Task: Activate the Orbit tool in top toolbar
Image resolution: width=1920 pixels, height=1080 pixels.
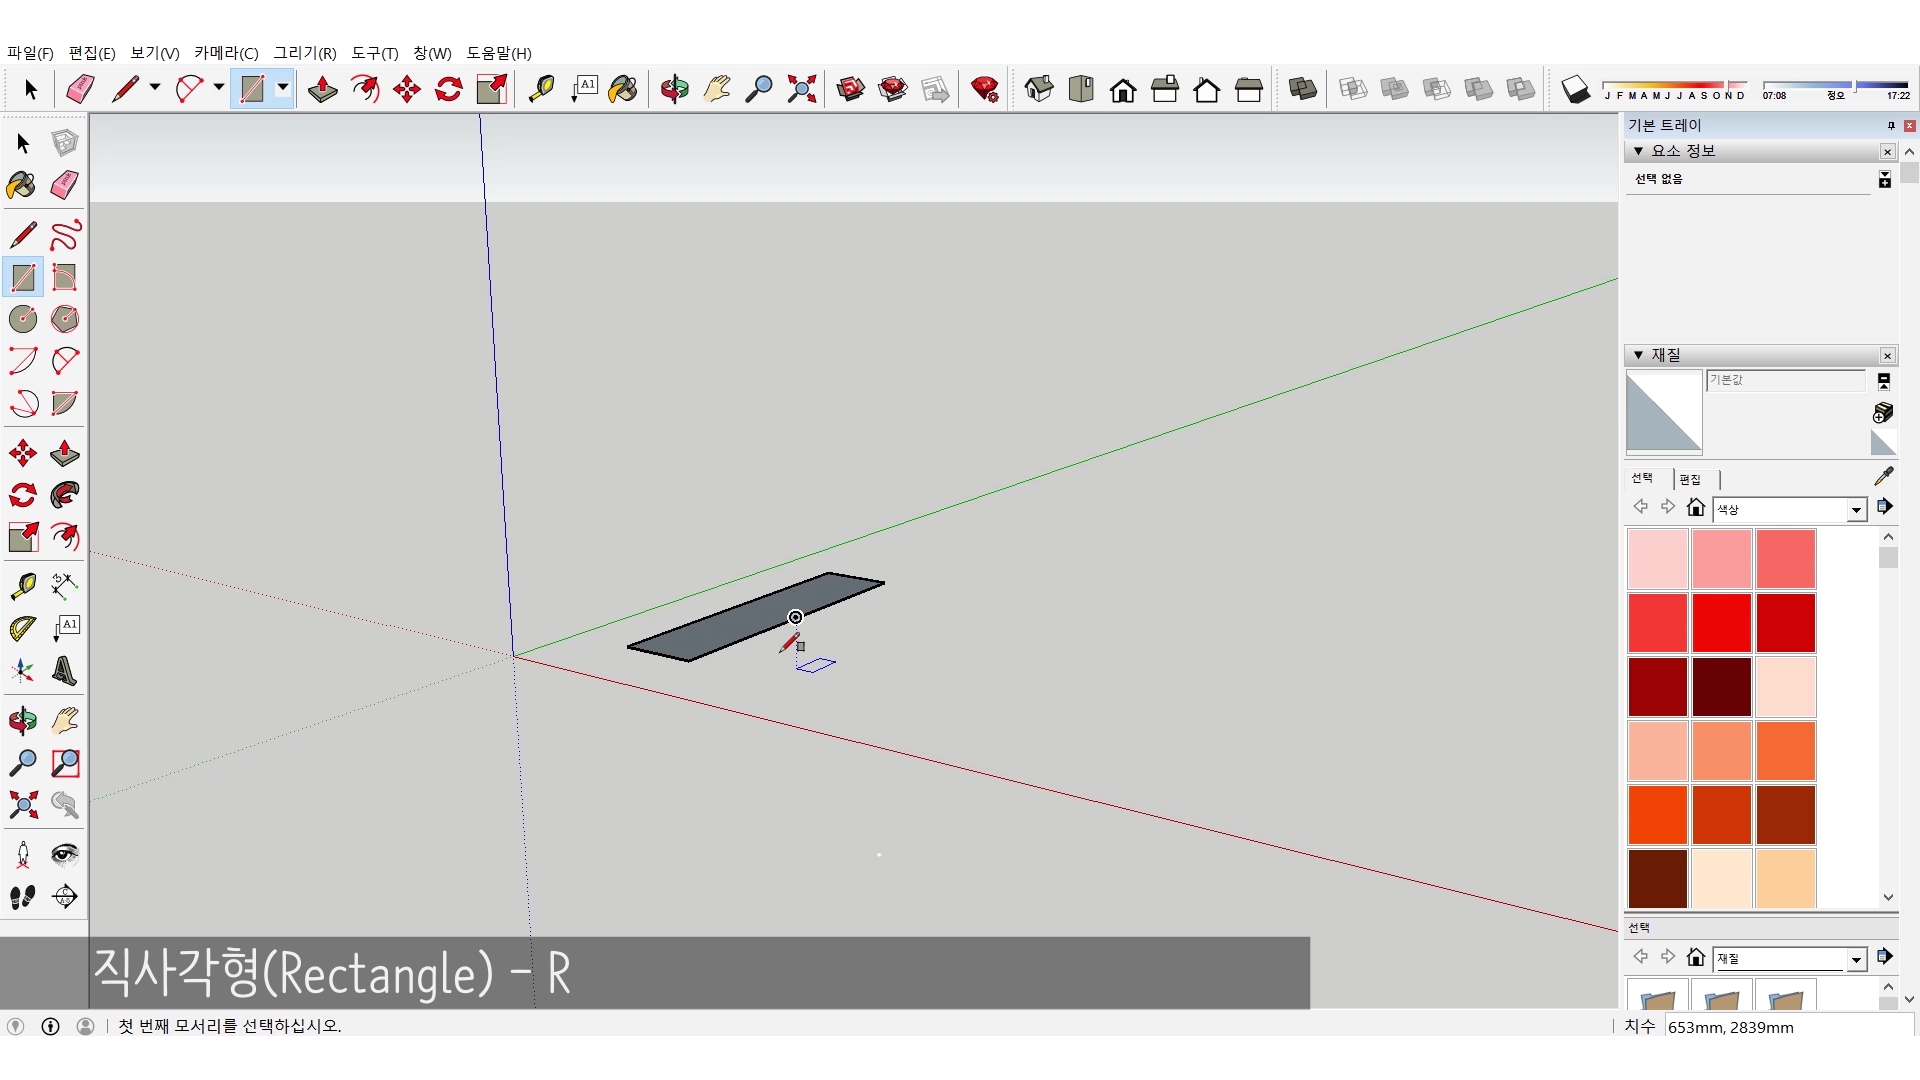Action: 674,89
